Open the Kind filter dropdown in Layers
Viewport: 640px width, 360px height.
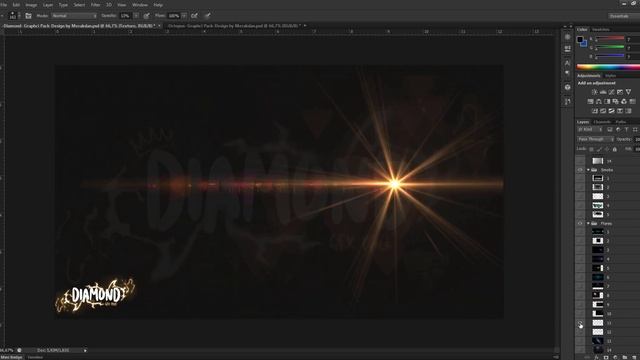click(590, 129)
